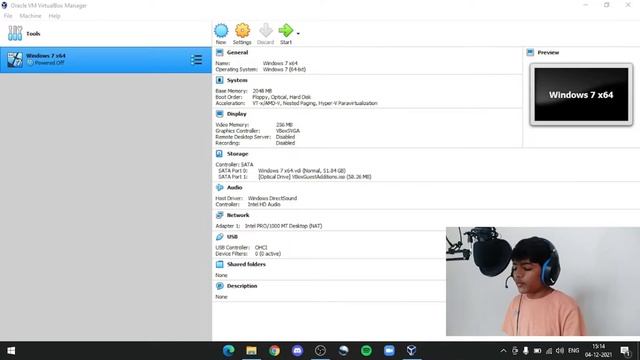
Task: Show hidden system tray icons
Action: [503, 351]
